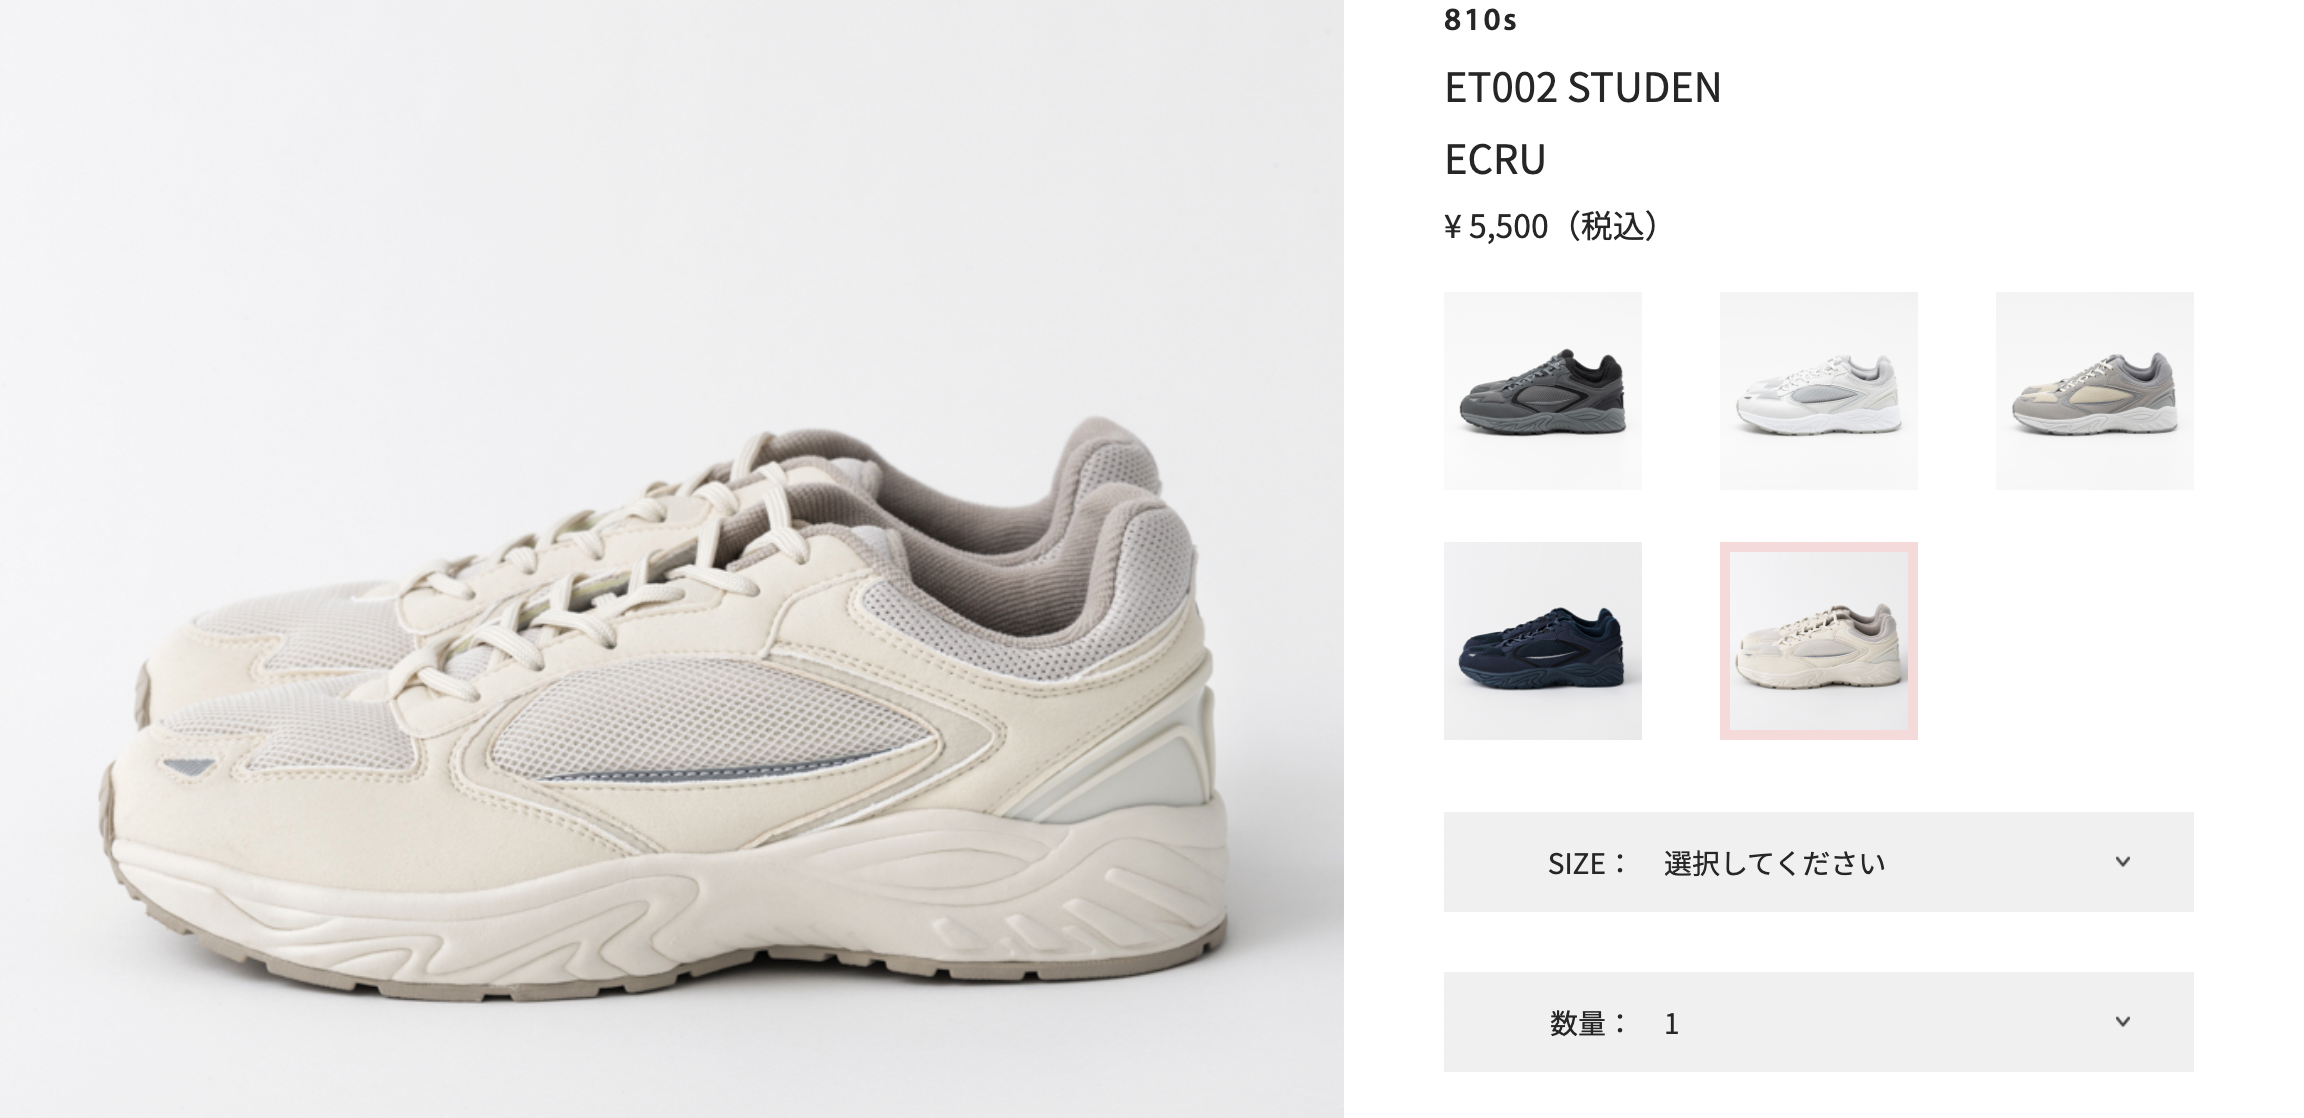This screenshot has width=2304, height=1118.
Task: Select the dark gray sneaker color thumbnail
Action: pyautogui.click(x=1542, y=391)
